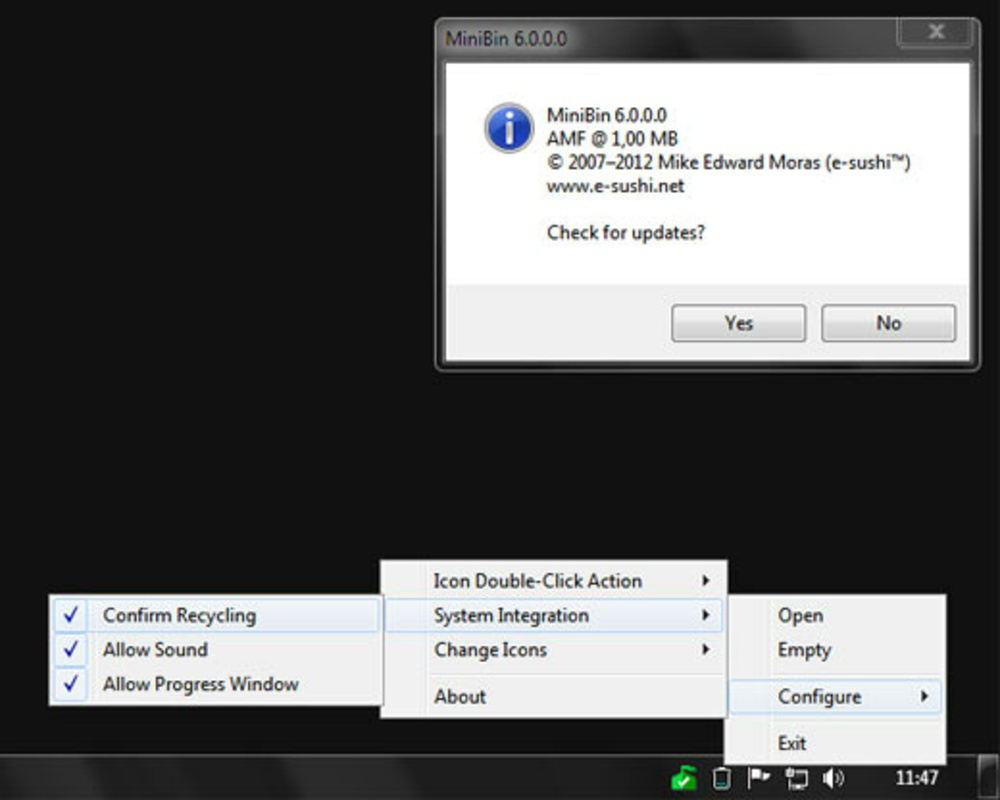
Task: Click the Show hidden icons arrow
Action: (658, 777)
